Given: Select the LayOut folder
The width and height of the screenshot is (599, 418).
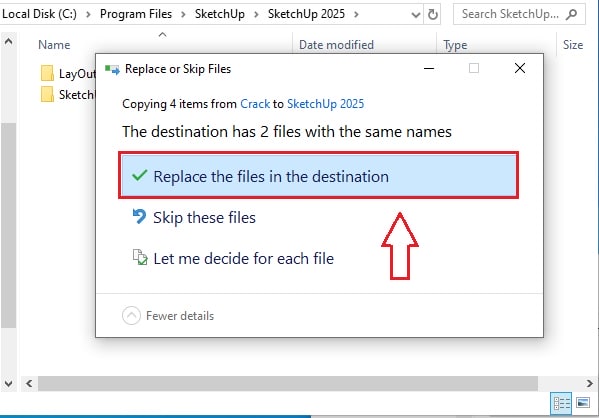Looking at the screenshot, I should point(68,73).
